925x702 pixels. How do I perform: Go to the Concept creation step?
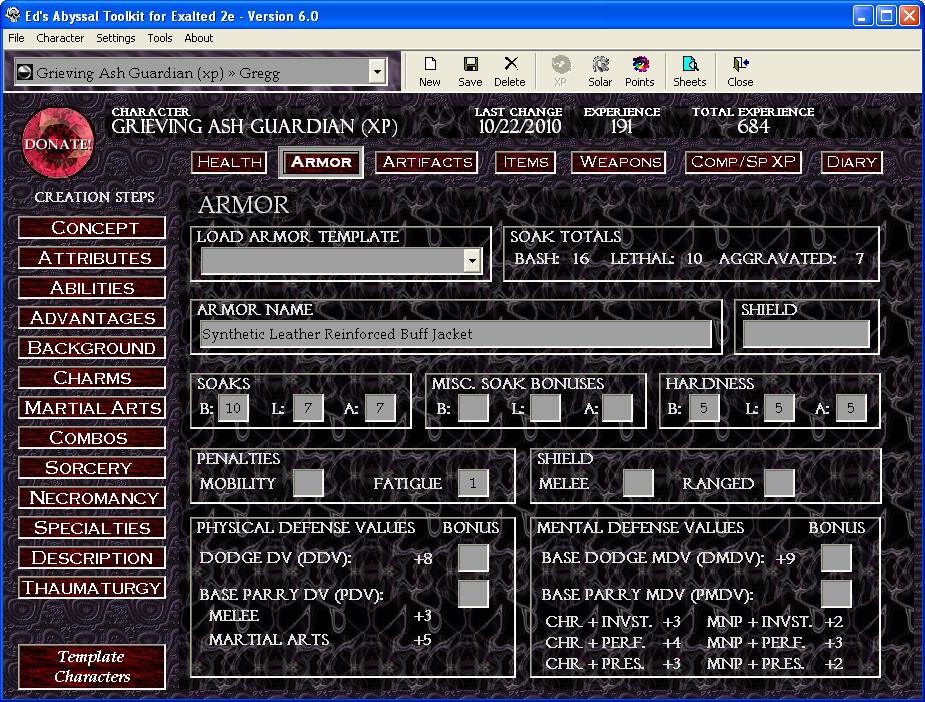click(x=92, y=228)
